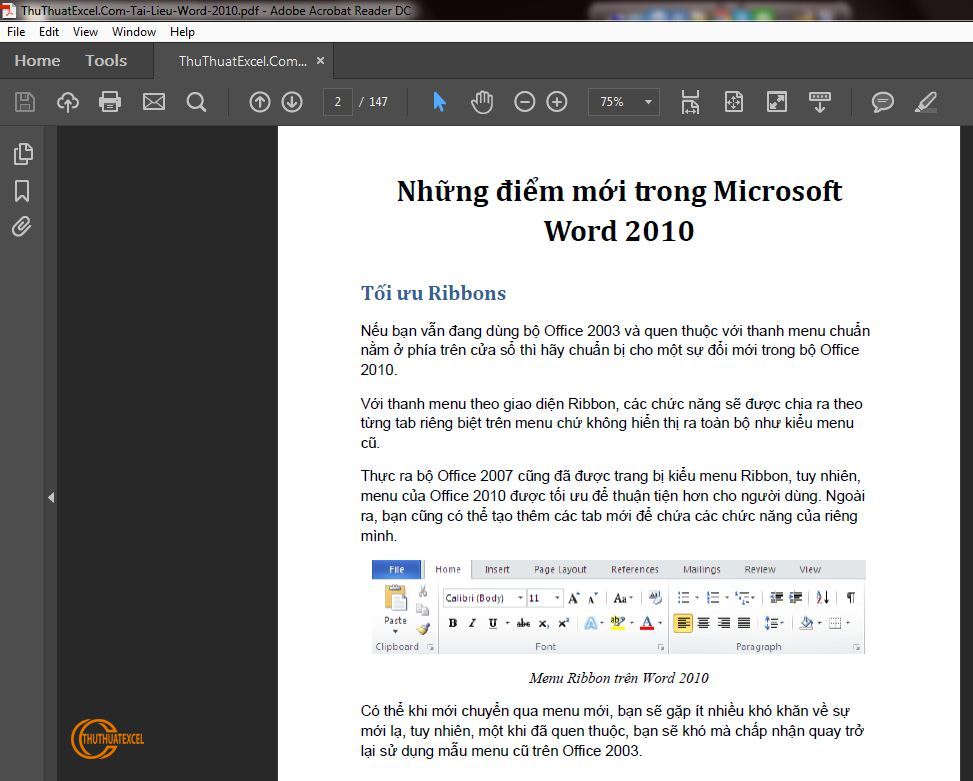
Task: Select the highlight text pen tool
Action: tap(925, 102)
